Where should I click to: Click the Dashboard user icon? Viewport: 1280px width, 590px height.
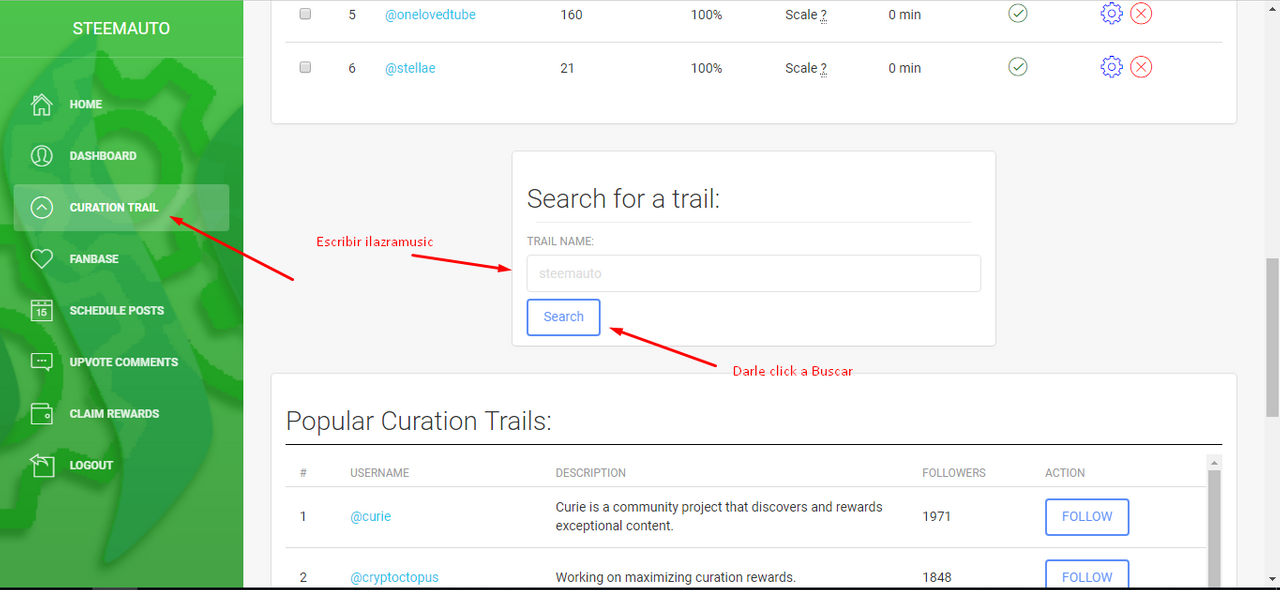[42, 156]
